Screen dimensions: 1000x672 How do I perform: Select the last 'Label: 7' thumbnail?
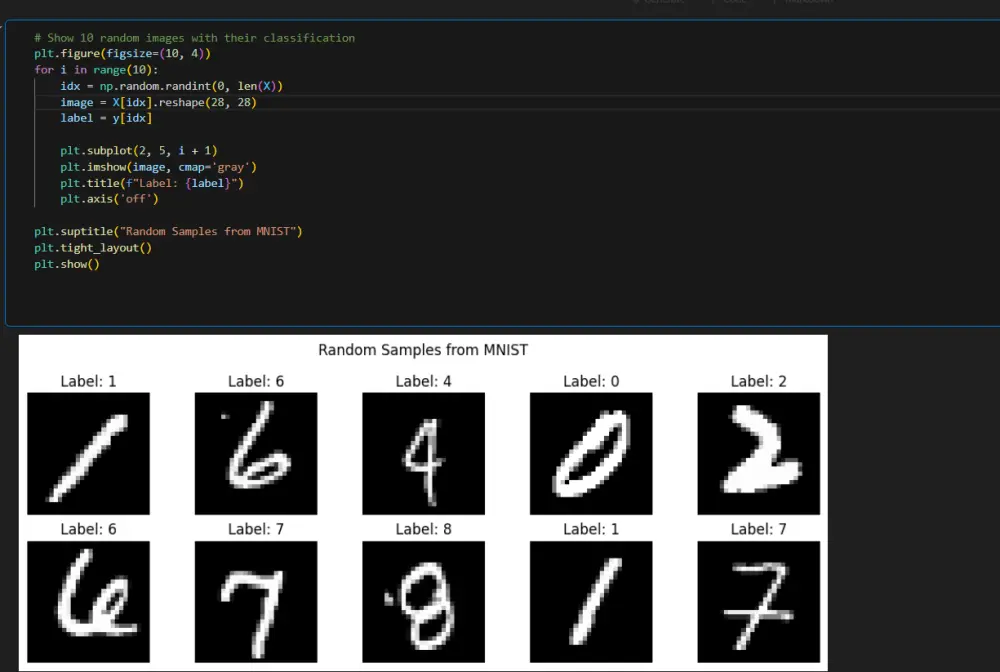[758, 601]
